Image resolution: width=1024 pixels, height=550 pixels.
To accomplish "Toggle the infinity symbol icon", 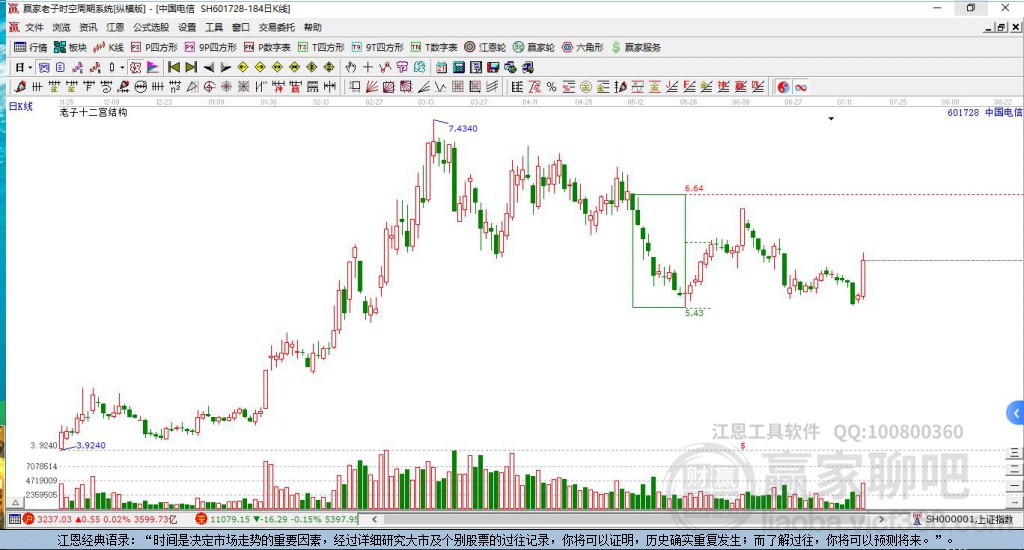I will tap(801, 87).
